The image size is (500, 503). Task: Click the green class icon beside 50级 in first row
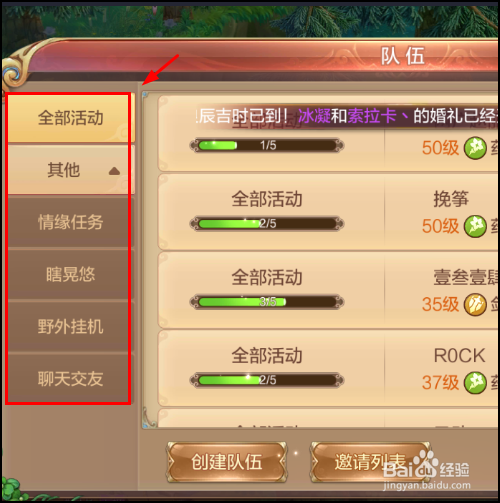click(x=475, y=148)
